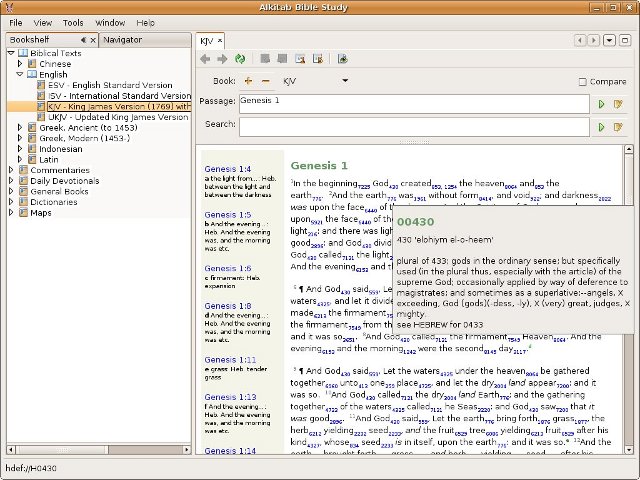Image resolution: width=640 pixels, height=480 pixels.
Task: Click the forward arrow in KJV toolbar
Action: pos(222,59)
